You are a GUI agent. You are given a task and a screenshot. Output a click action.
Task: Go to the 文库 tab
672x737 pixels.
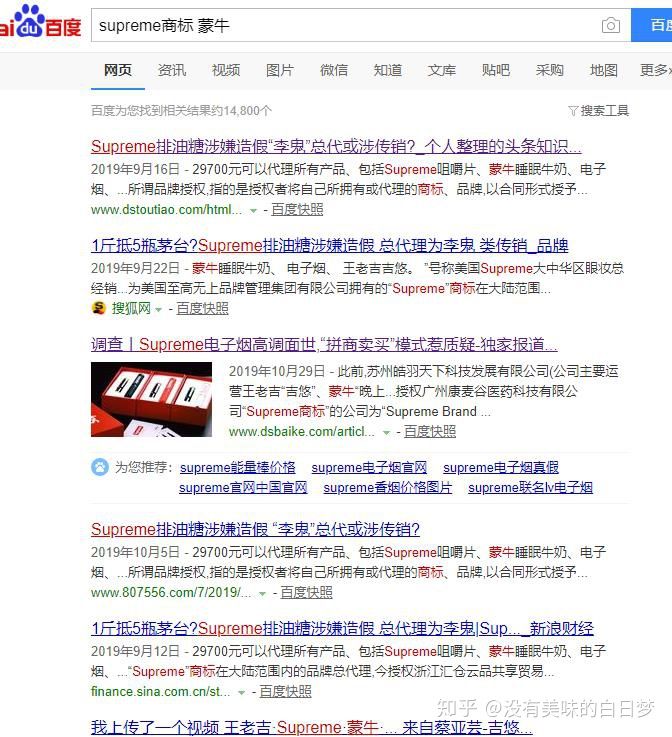[442, 71]
